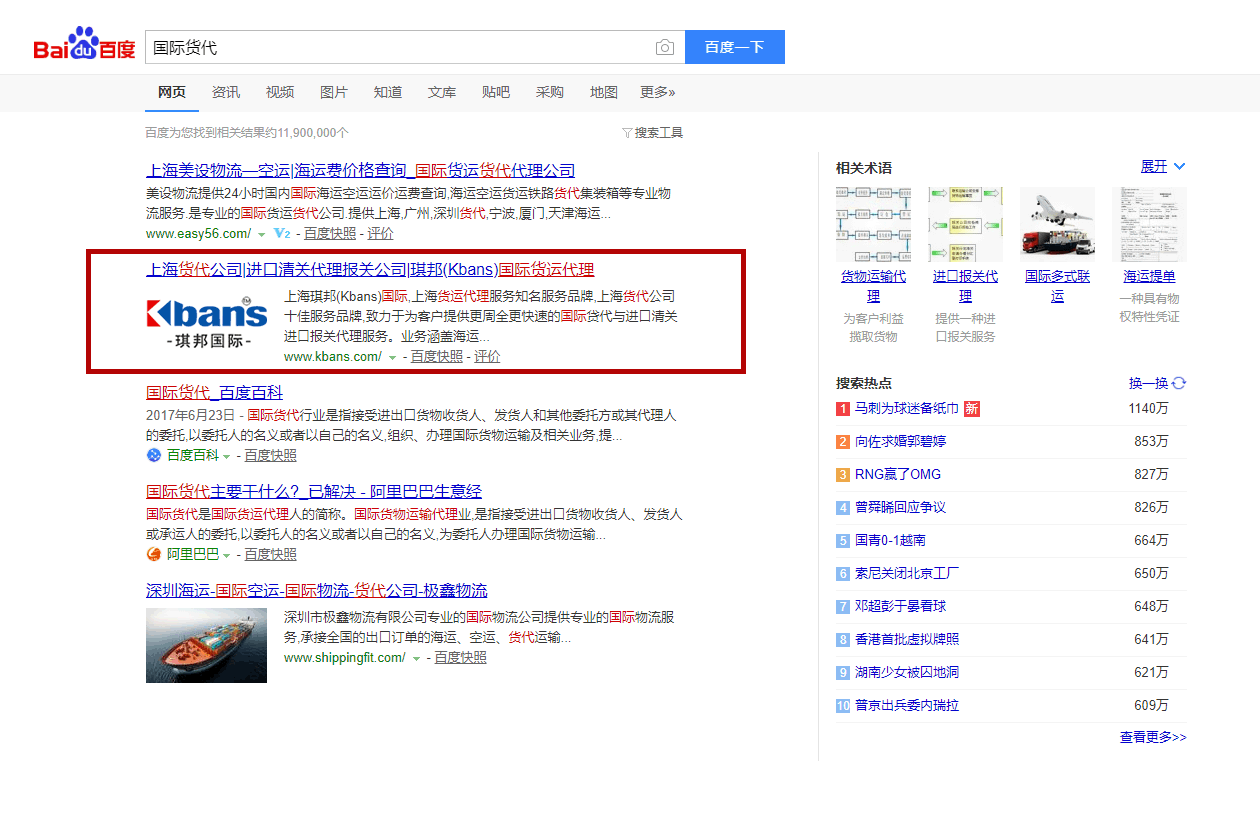Open 货物运输代理 related term link
The width and height of the screenshot is (1260, 827).
pyautogui.click(x=873, y=286)
